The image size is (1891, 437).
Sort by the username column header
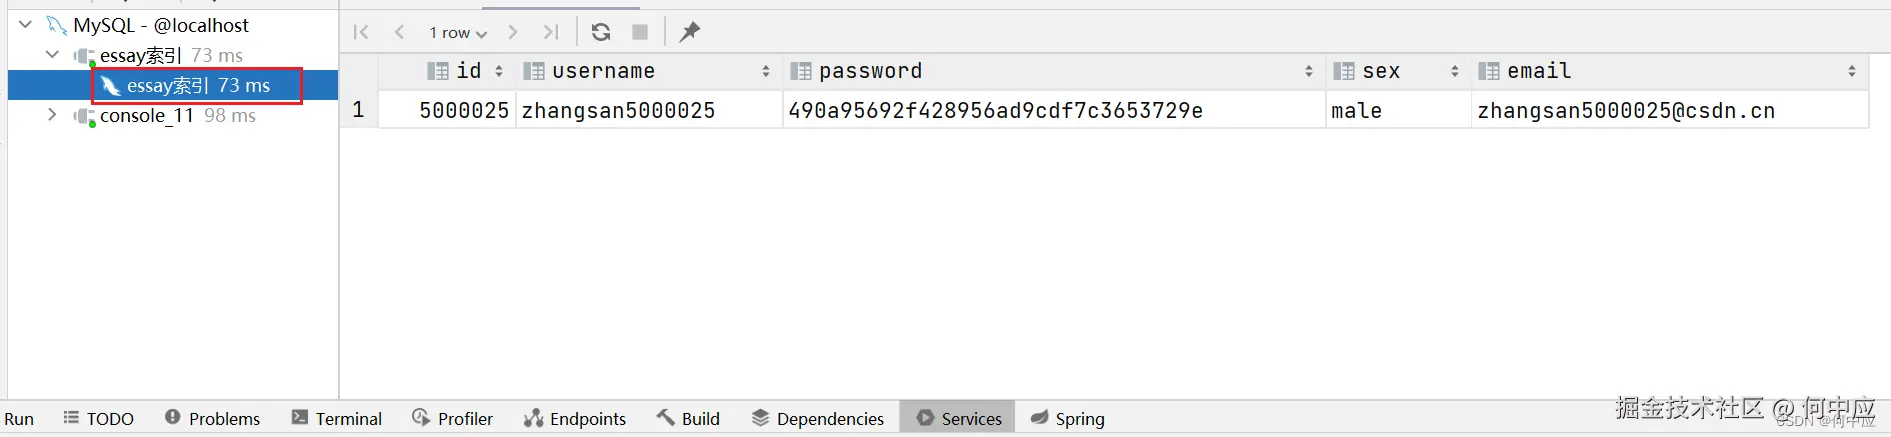pos(603,71)
